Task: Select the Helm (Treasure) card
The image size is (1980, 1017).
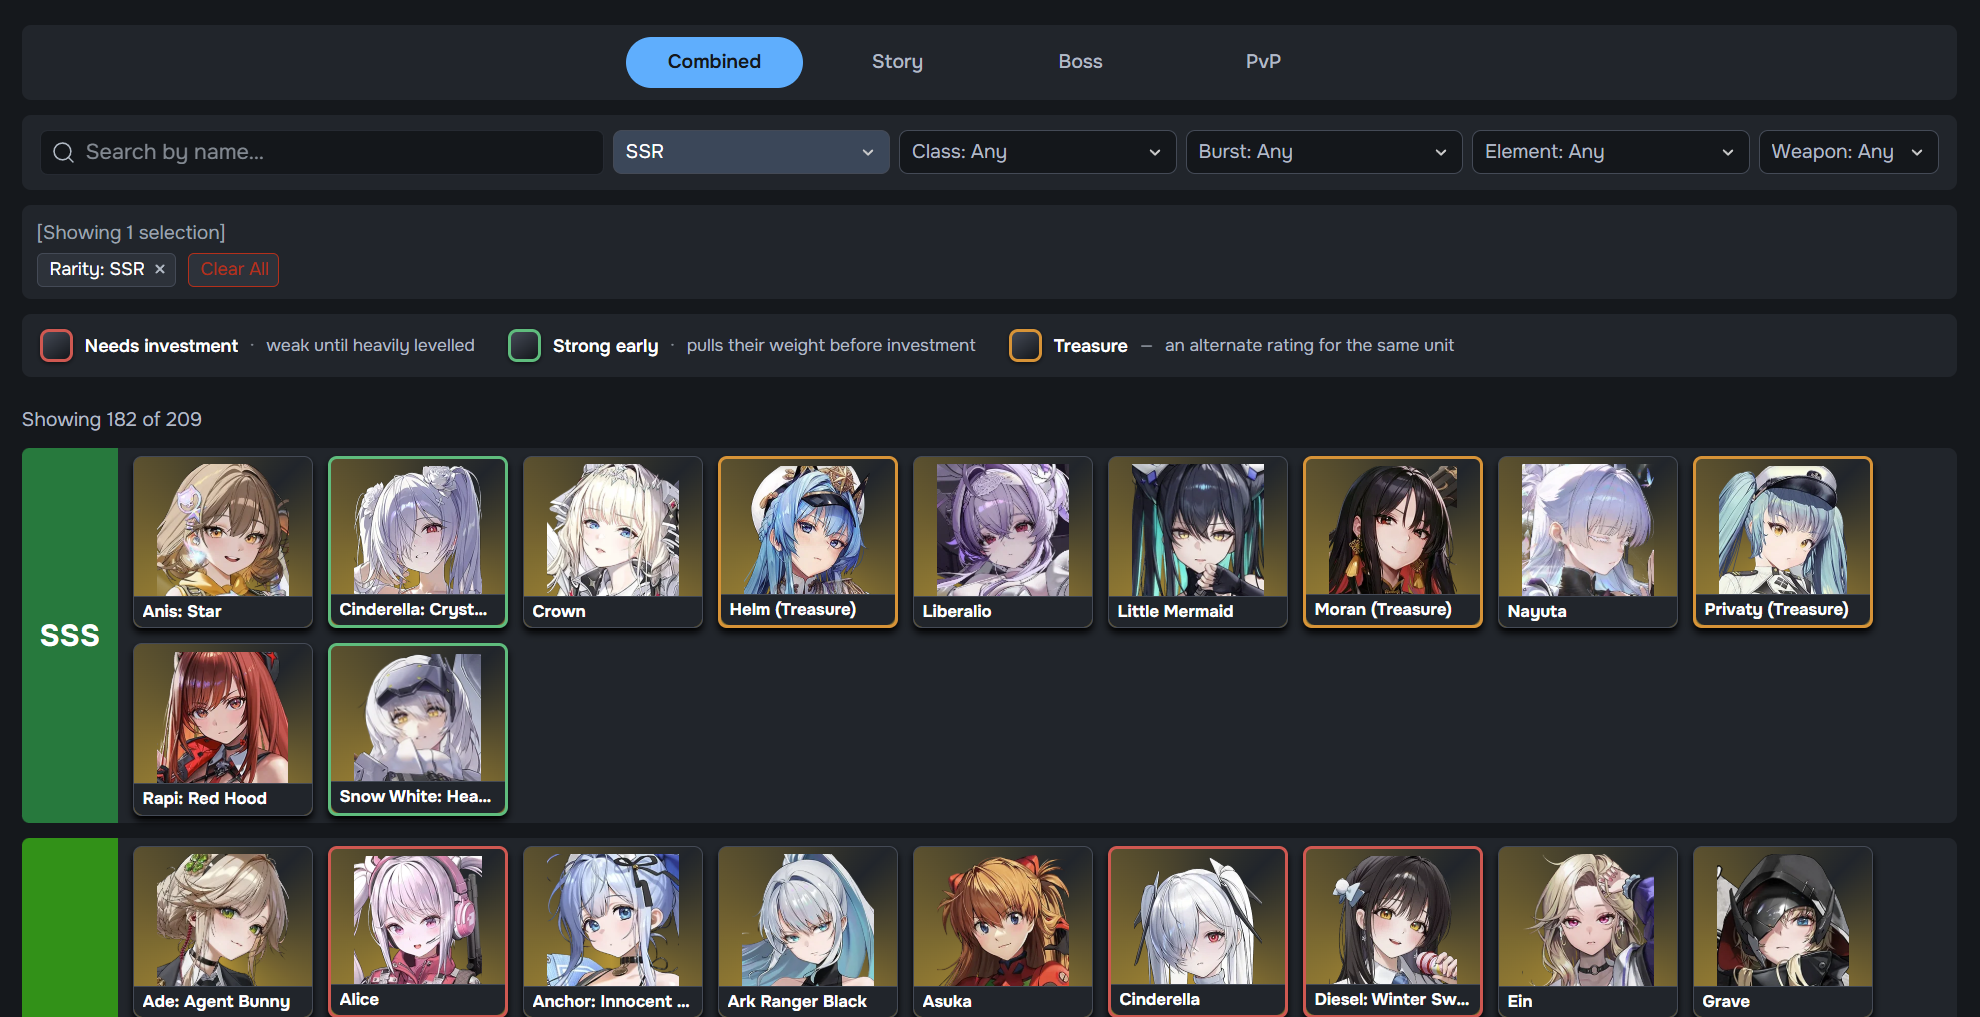Action: [x=808, y=542]
